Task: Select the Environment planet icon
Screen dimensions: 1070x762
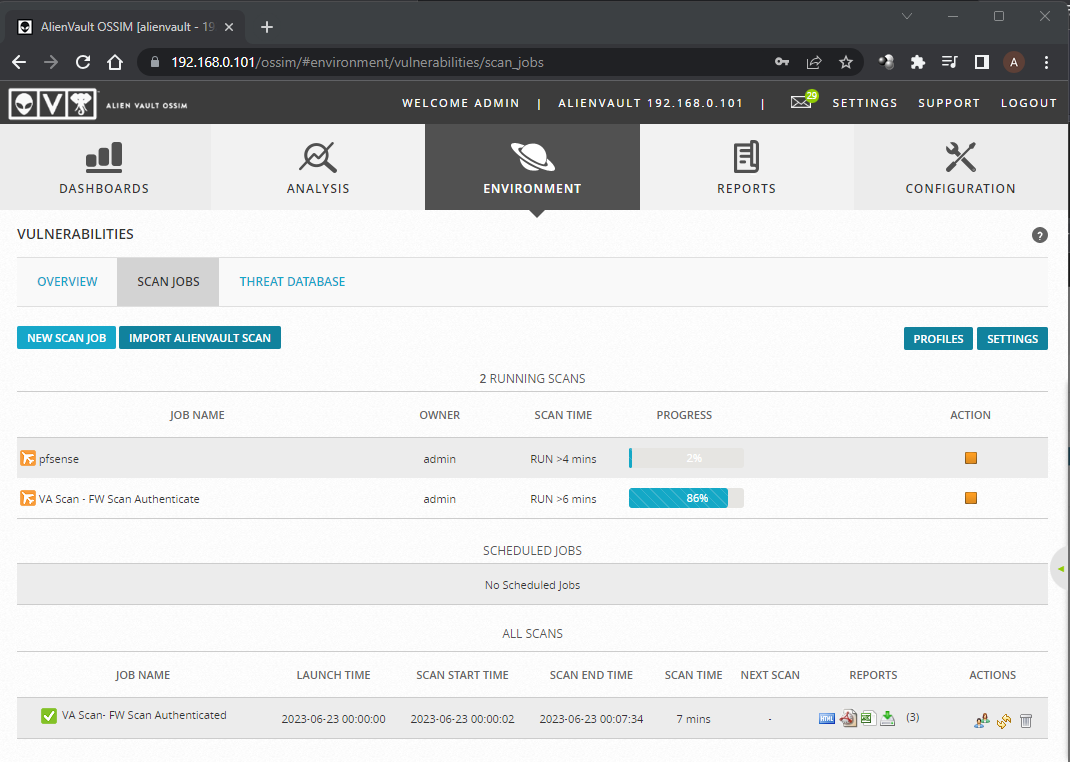Action: click(532, 157)
